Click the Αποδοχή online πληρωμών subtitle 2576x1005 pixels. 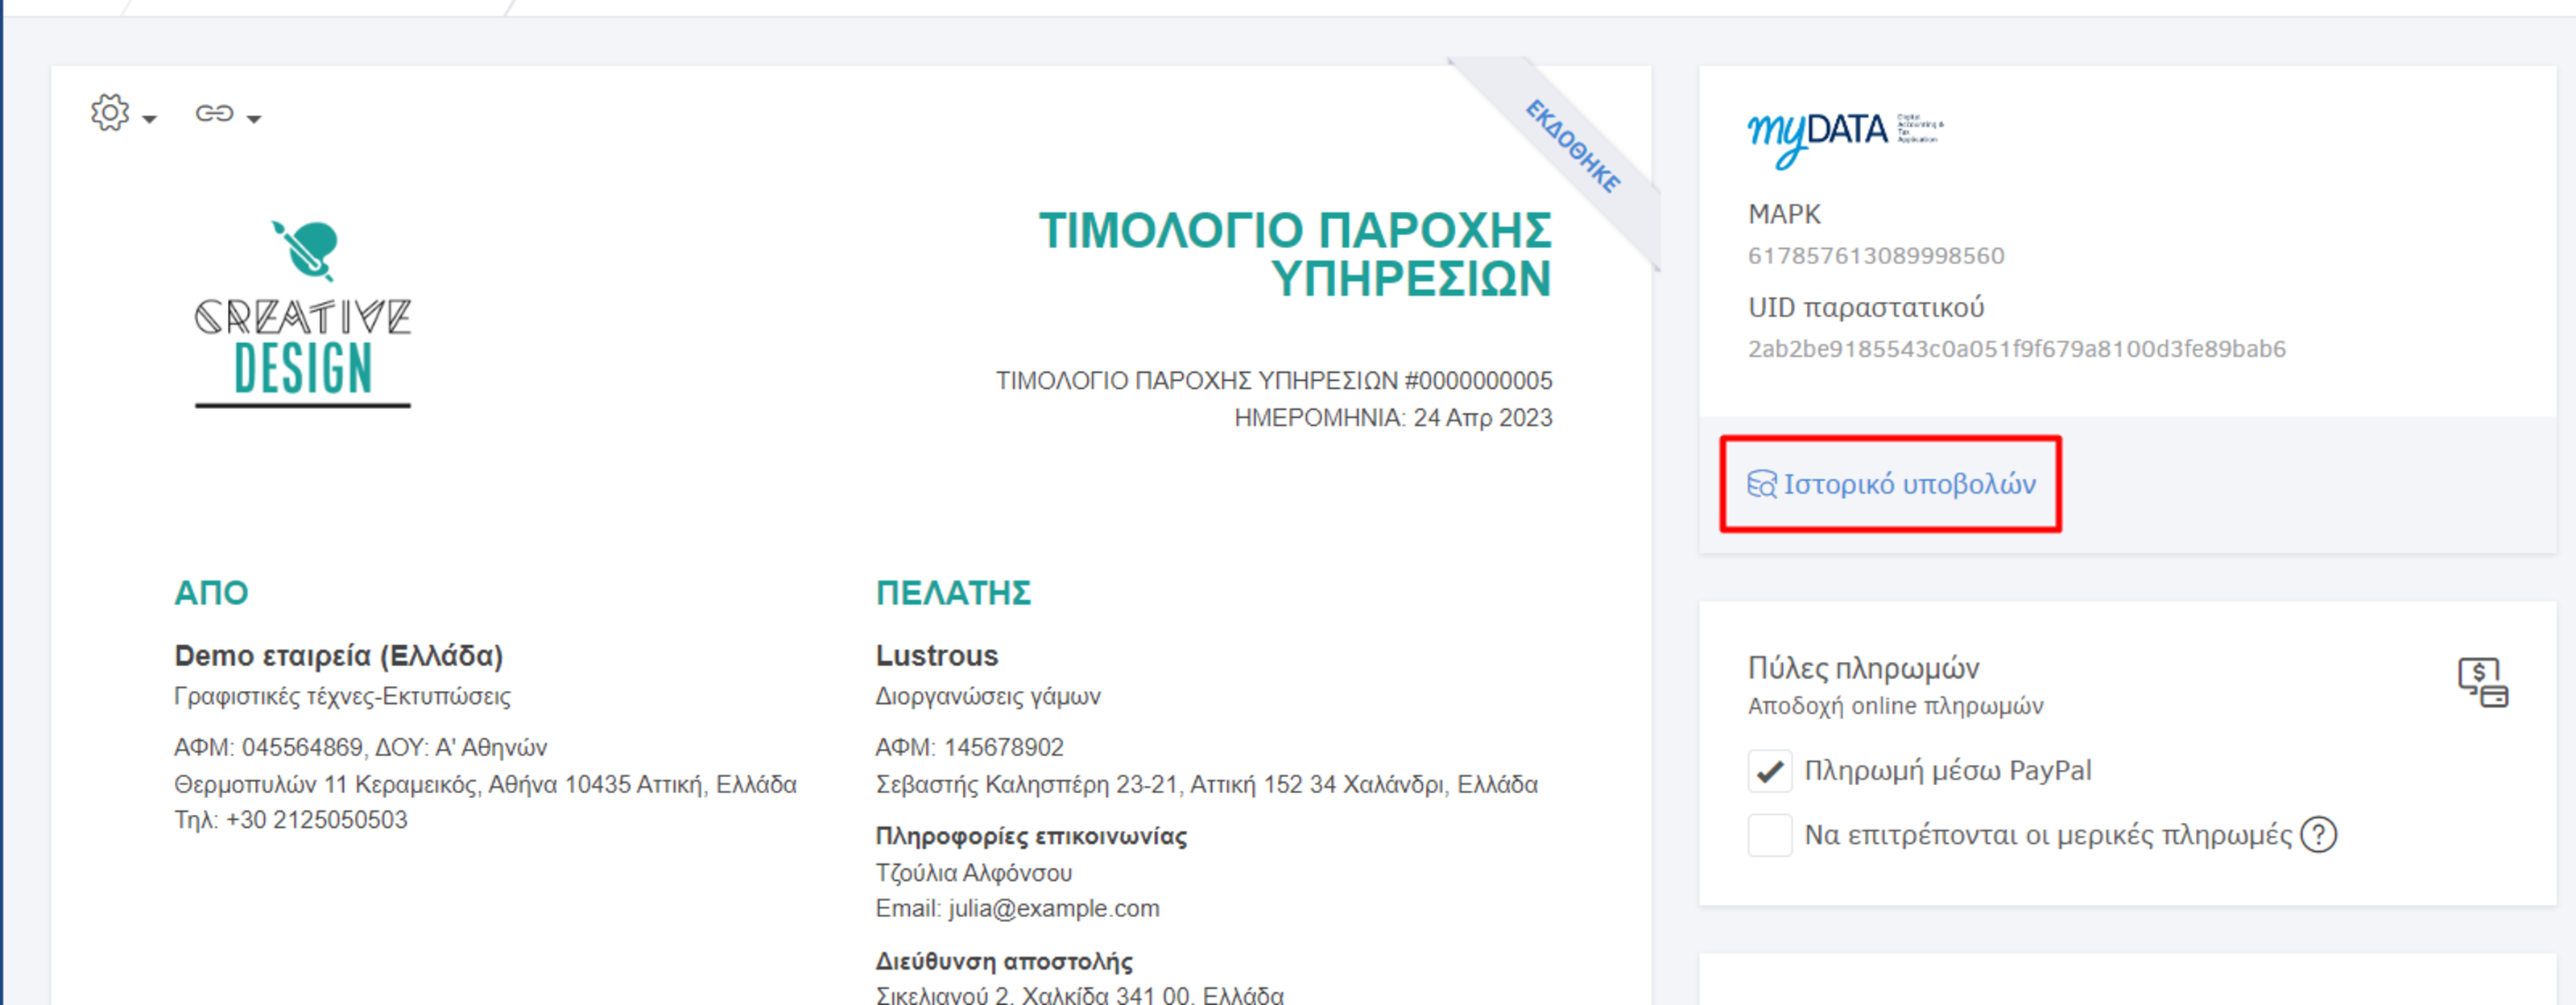click(1895, 706)
